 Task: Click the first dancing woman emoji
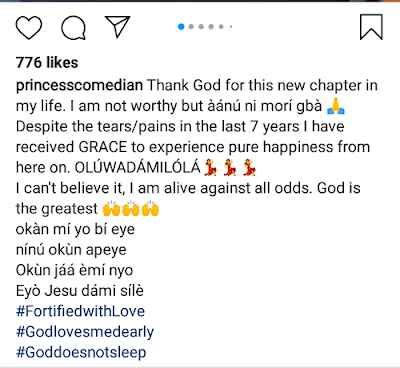tap(211, 168)
